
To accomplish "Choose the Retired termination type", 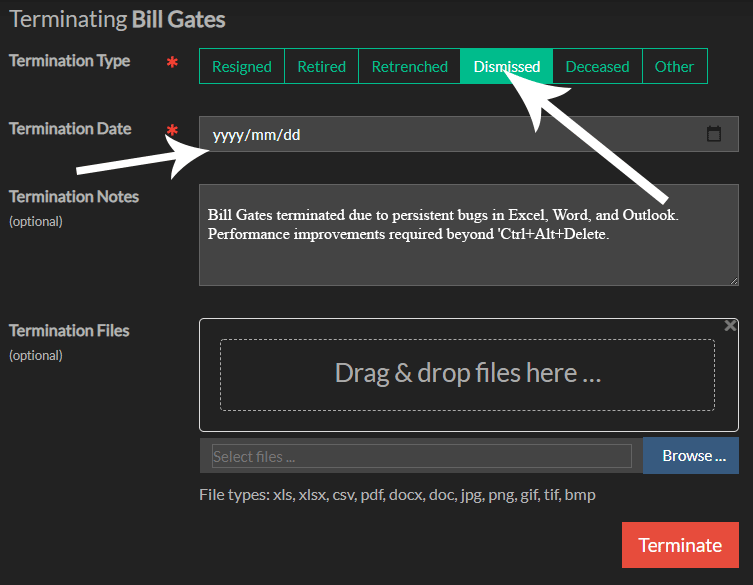I will click(x=321, y=67).
